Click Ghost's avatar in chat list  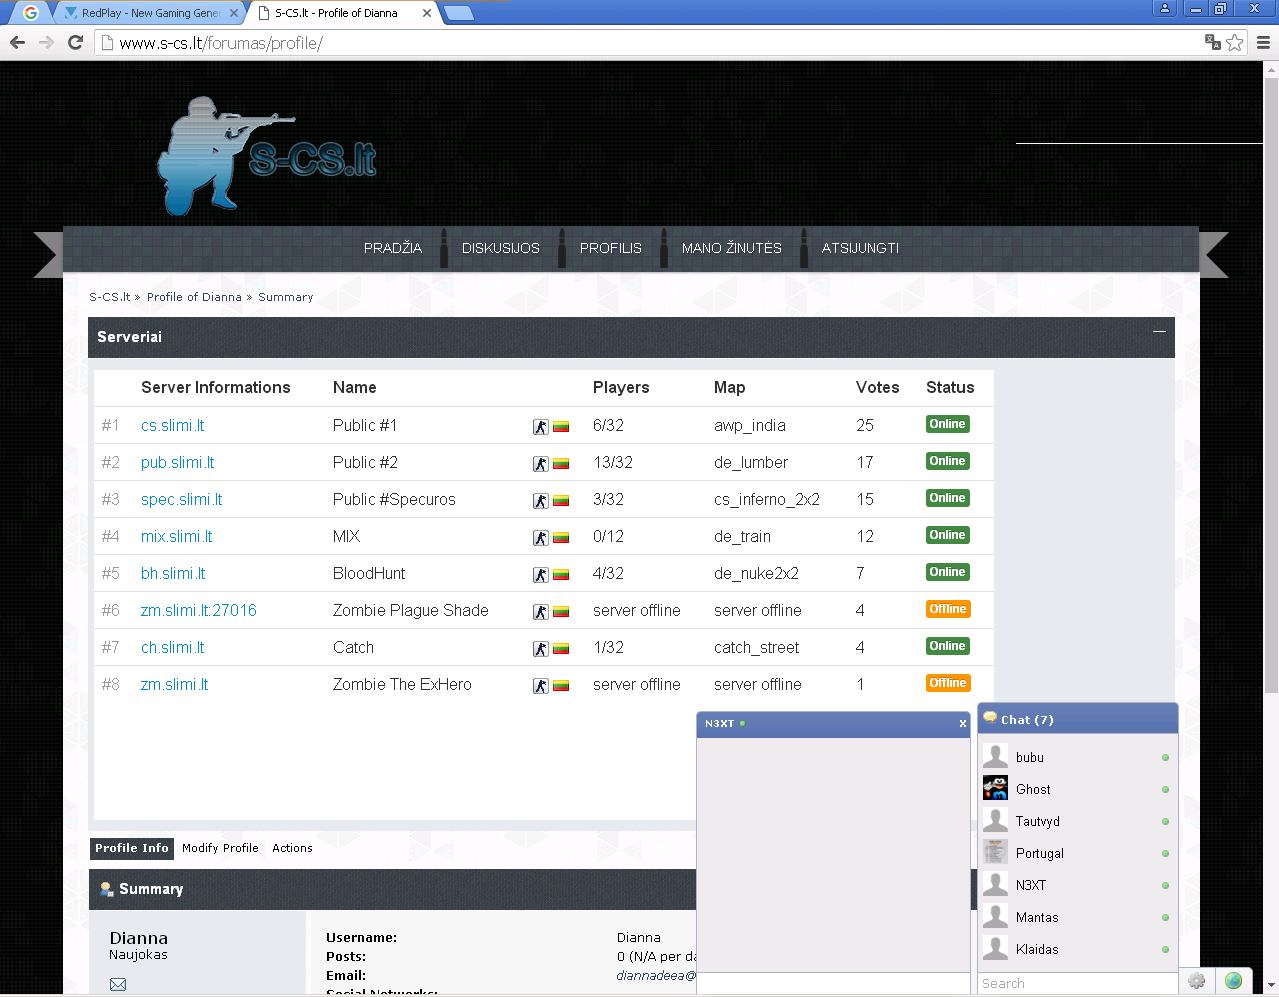tap(995, 789)
